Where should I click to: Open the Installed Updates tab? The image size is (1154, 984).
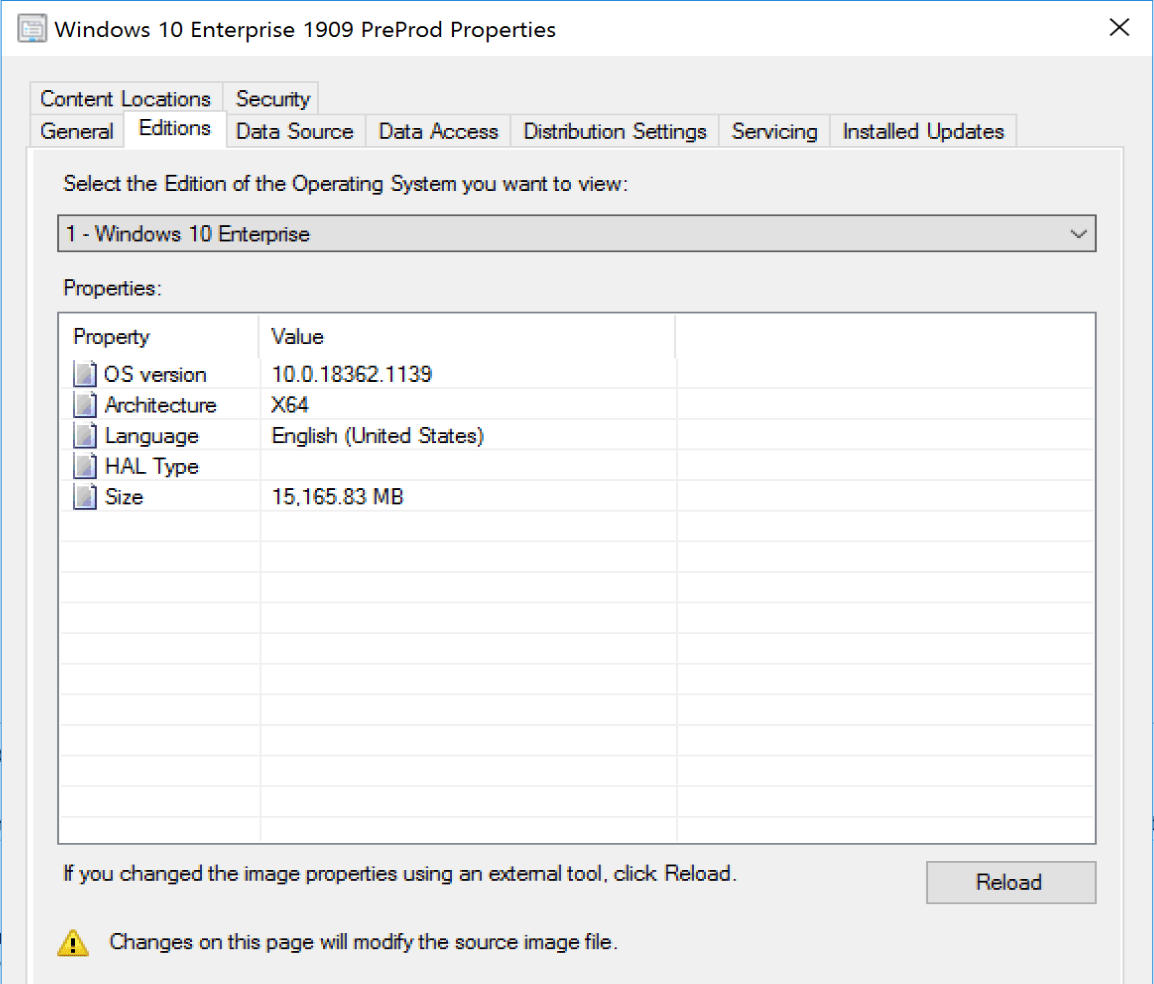[x=922, y=131]
